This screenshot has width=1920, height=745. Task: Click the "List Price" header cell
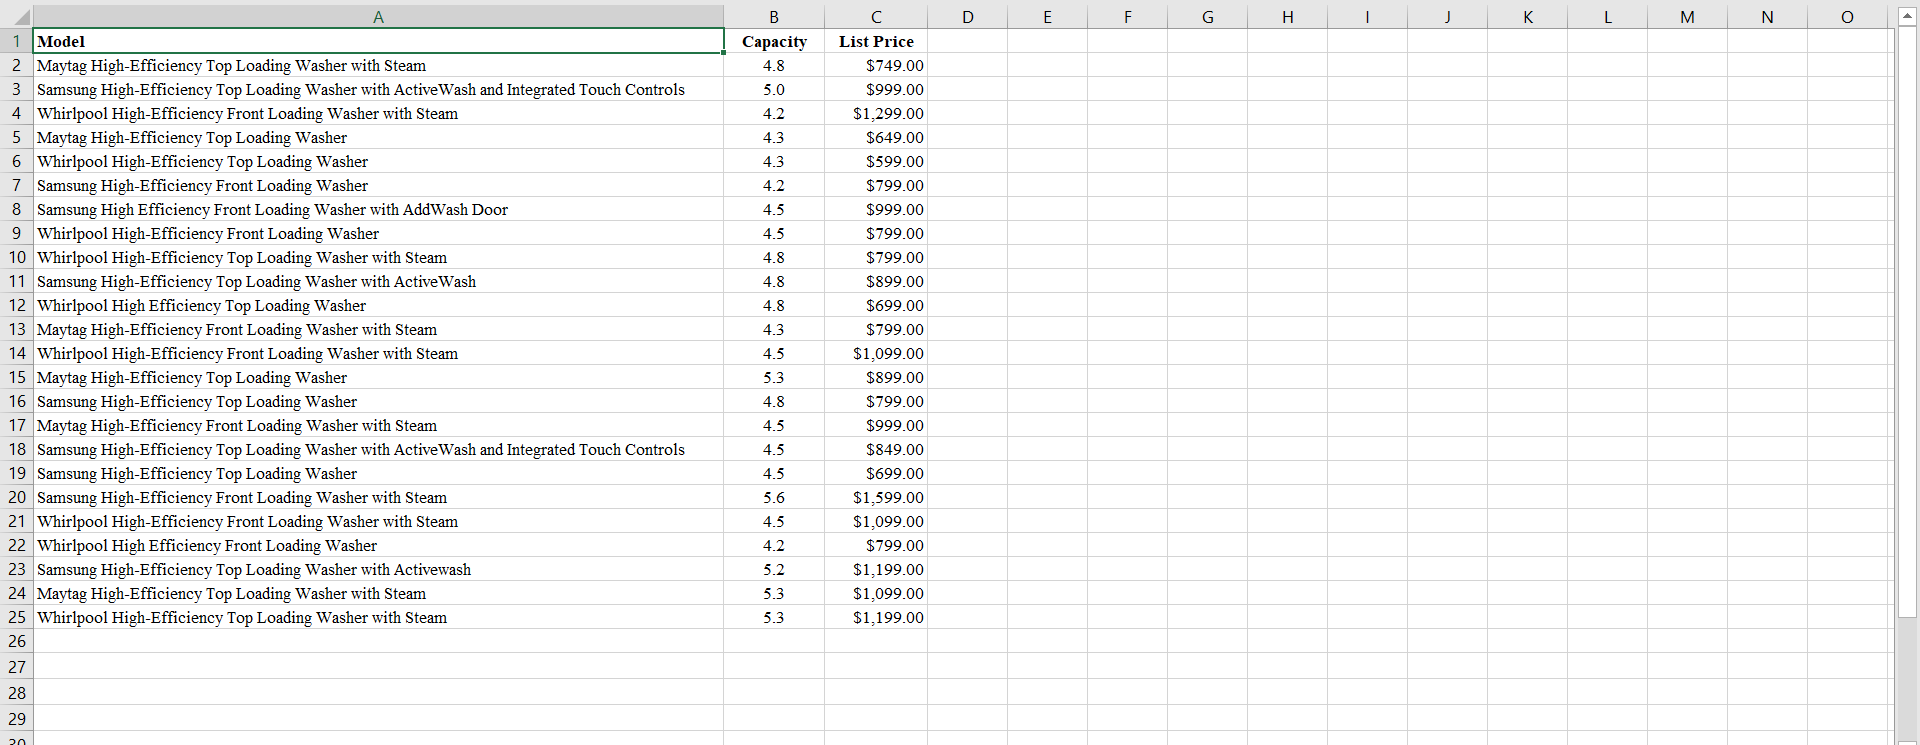[876, 41]
